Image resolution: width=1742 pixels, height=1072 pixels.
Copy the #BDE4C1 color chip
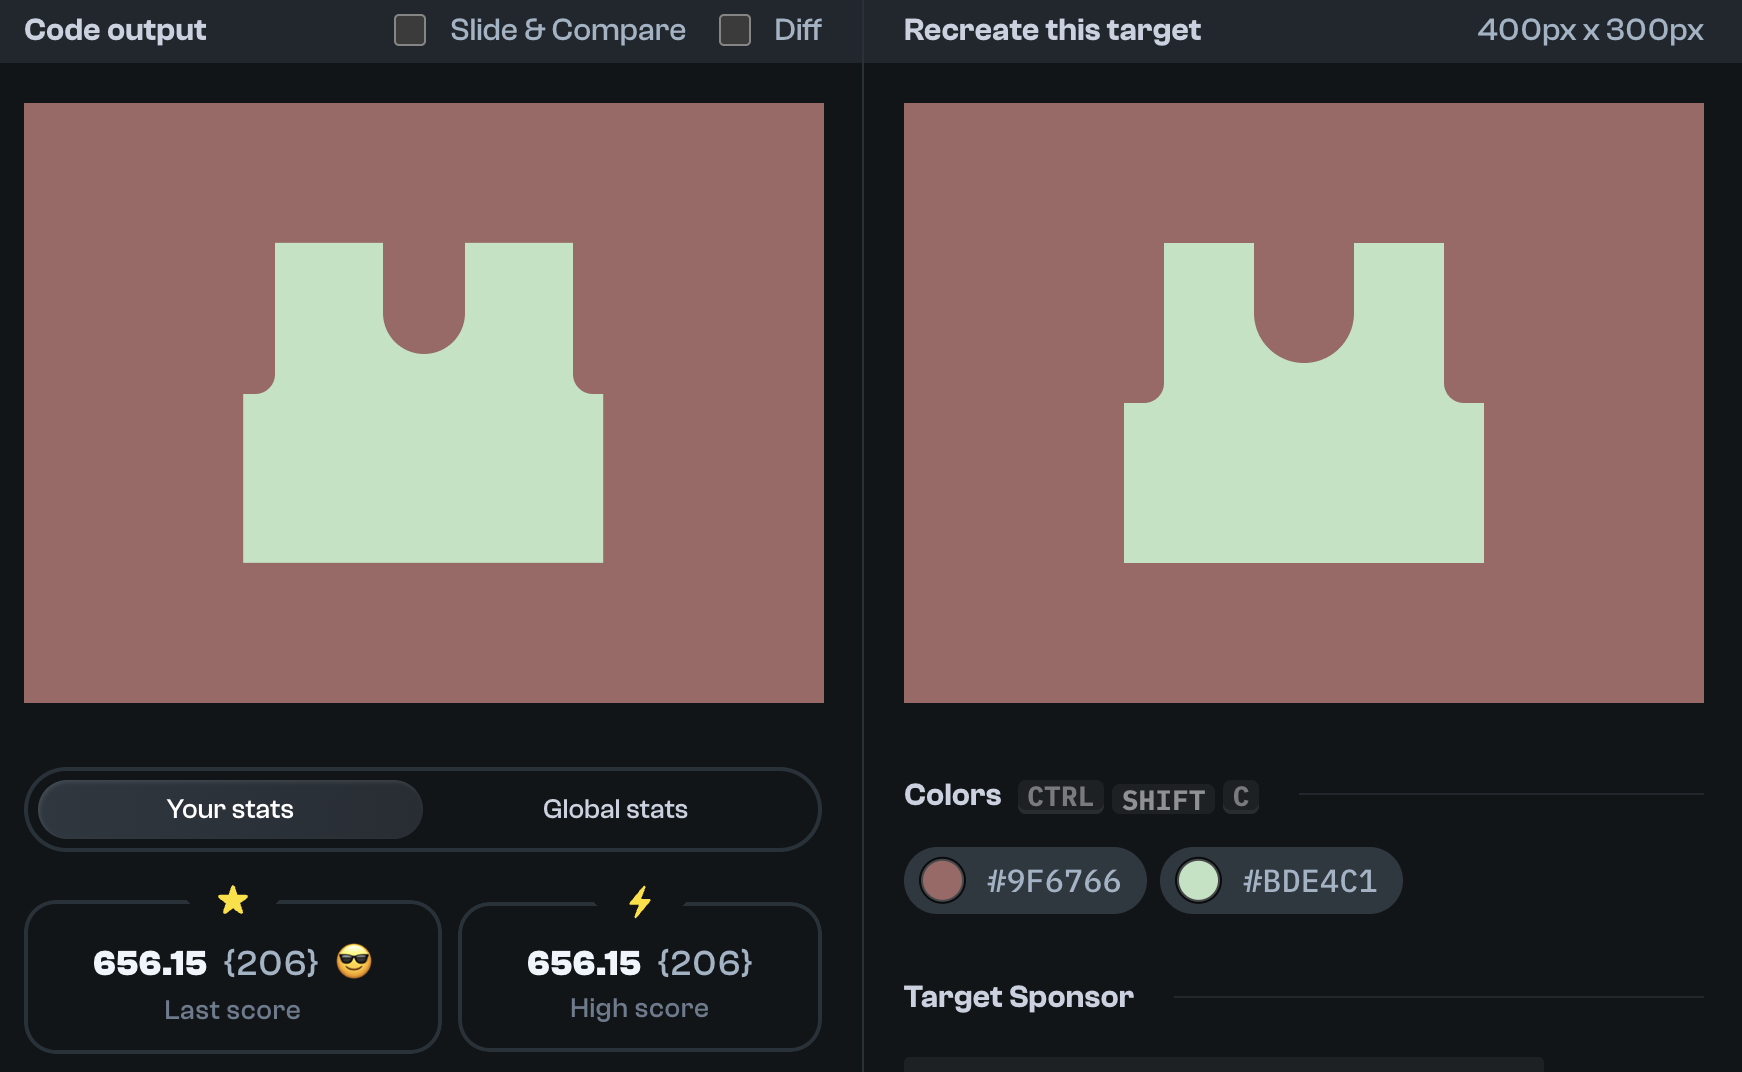[x=1281, y=881]
